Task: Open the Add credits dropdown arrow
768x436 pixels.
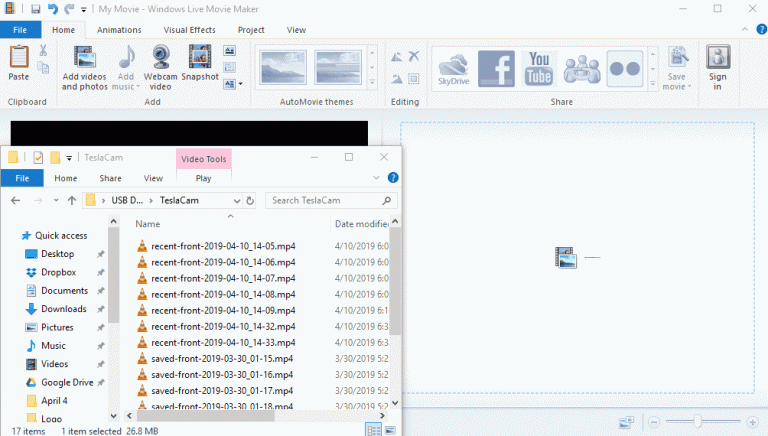Action: (x=240, y=84)
